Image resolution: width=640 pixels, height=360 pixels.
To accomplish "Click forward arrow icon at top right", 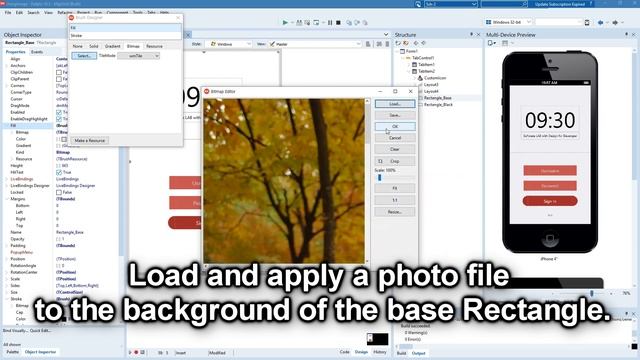I will tap(615, 22).
